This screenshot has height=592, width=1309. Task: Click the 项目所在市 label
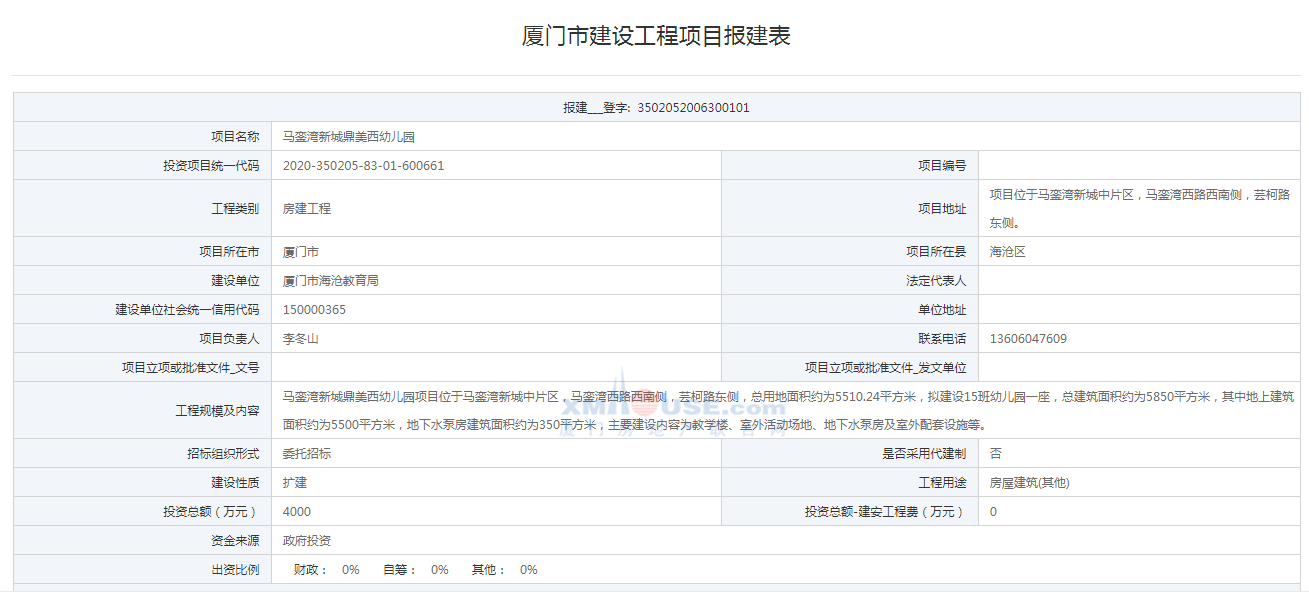tap(229, 252)
